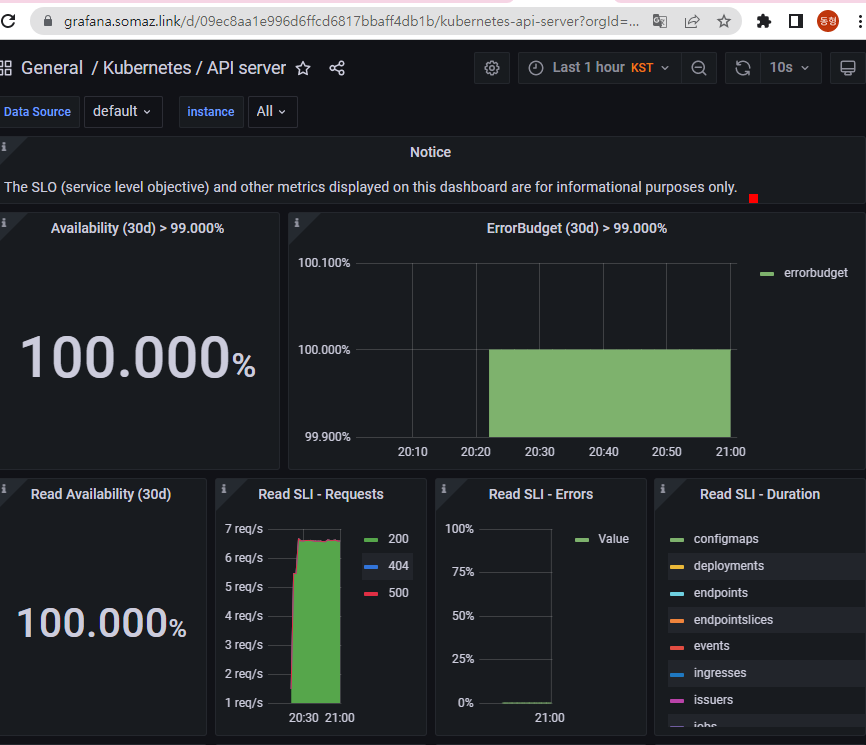Open the dashboards grid icon
The width and height of the screenshot is (866, 745).
(x=6, y=68)
